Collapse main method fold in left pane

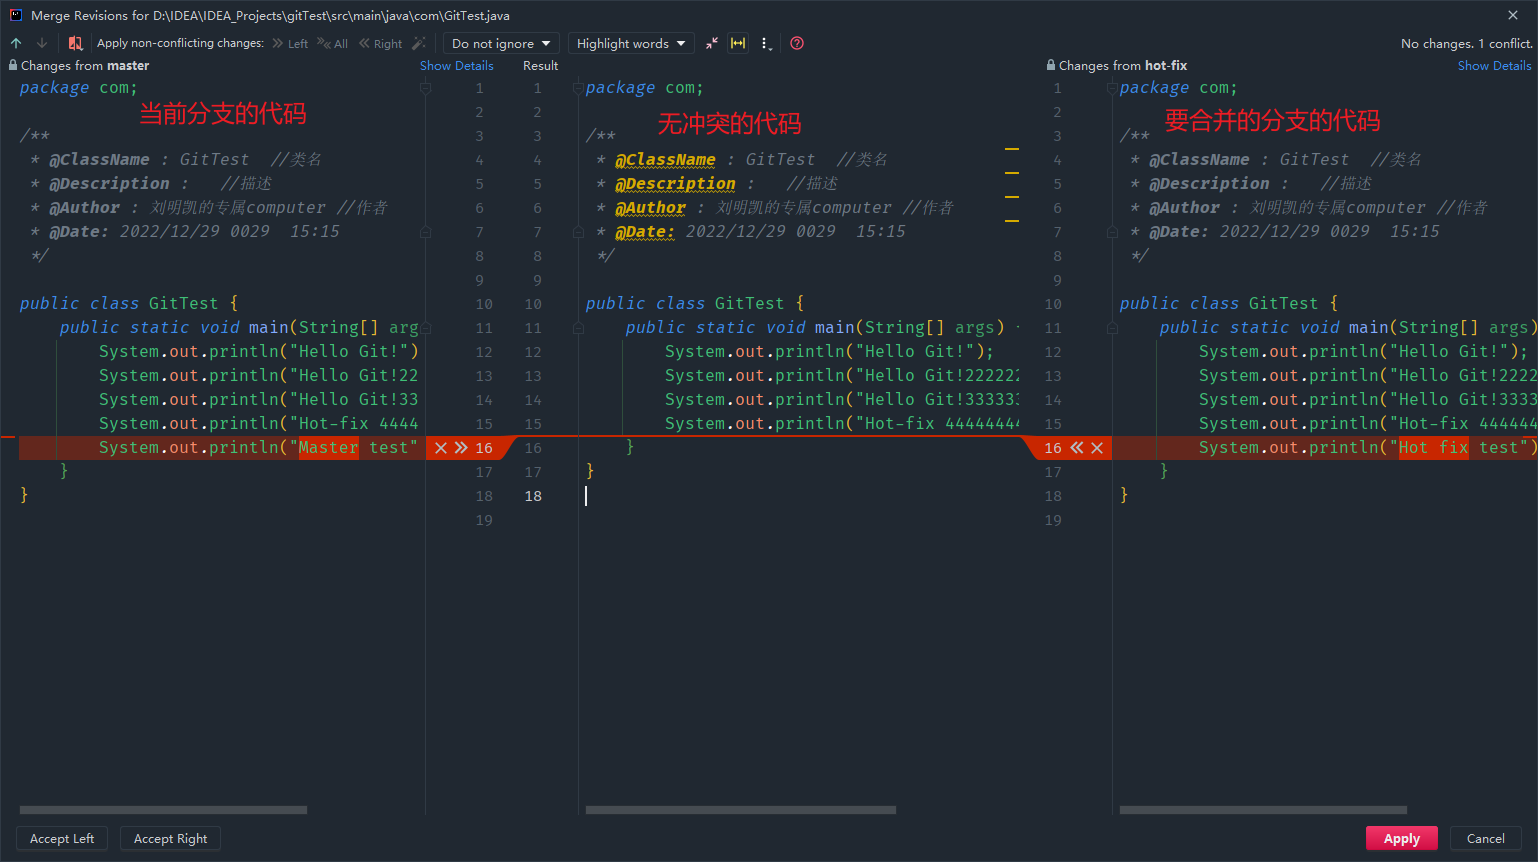pyautogui.click(x=426, y=328)
